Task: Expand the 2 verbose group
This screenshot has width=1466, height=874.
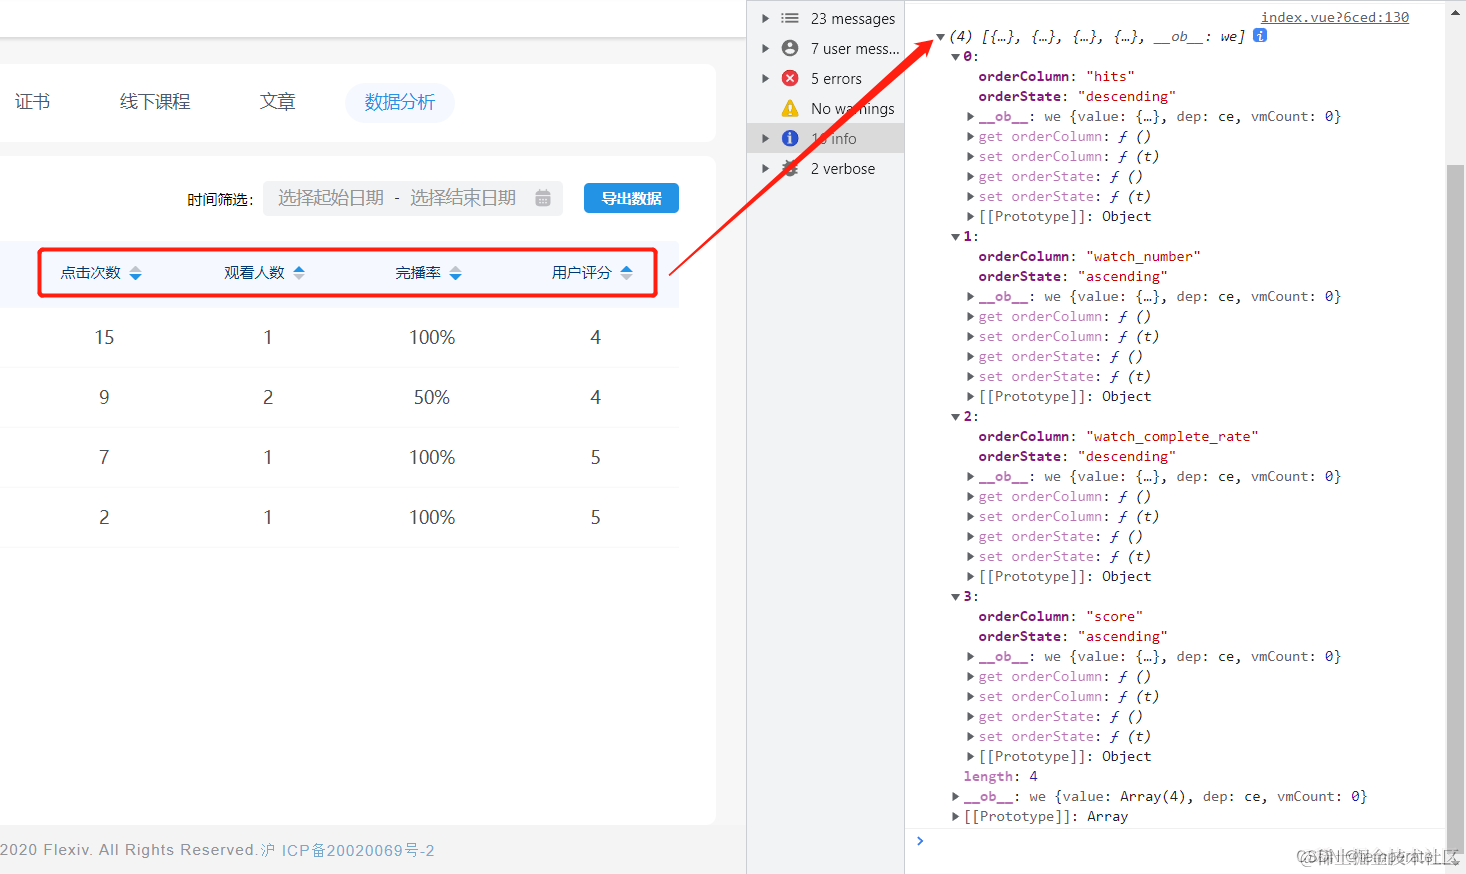Action: point(766,168)
